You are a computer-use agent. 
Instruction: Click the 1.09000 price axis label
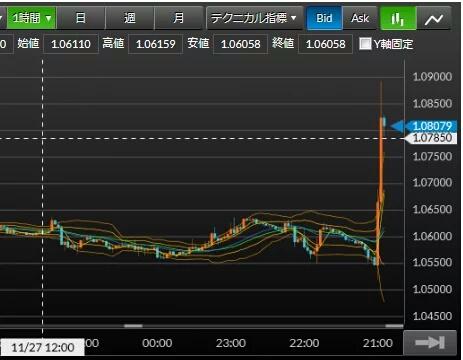point(432,77)
